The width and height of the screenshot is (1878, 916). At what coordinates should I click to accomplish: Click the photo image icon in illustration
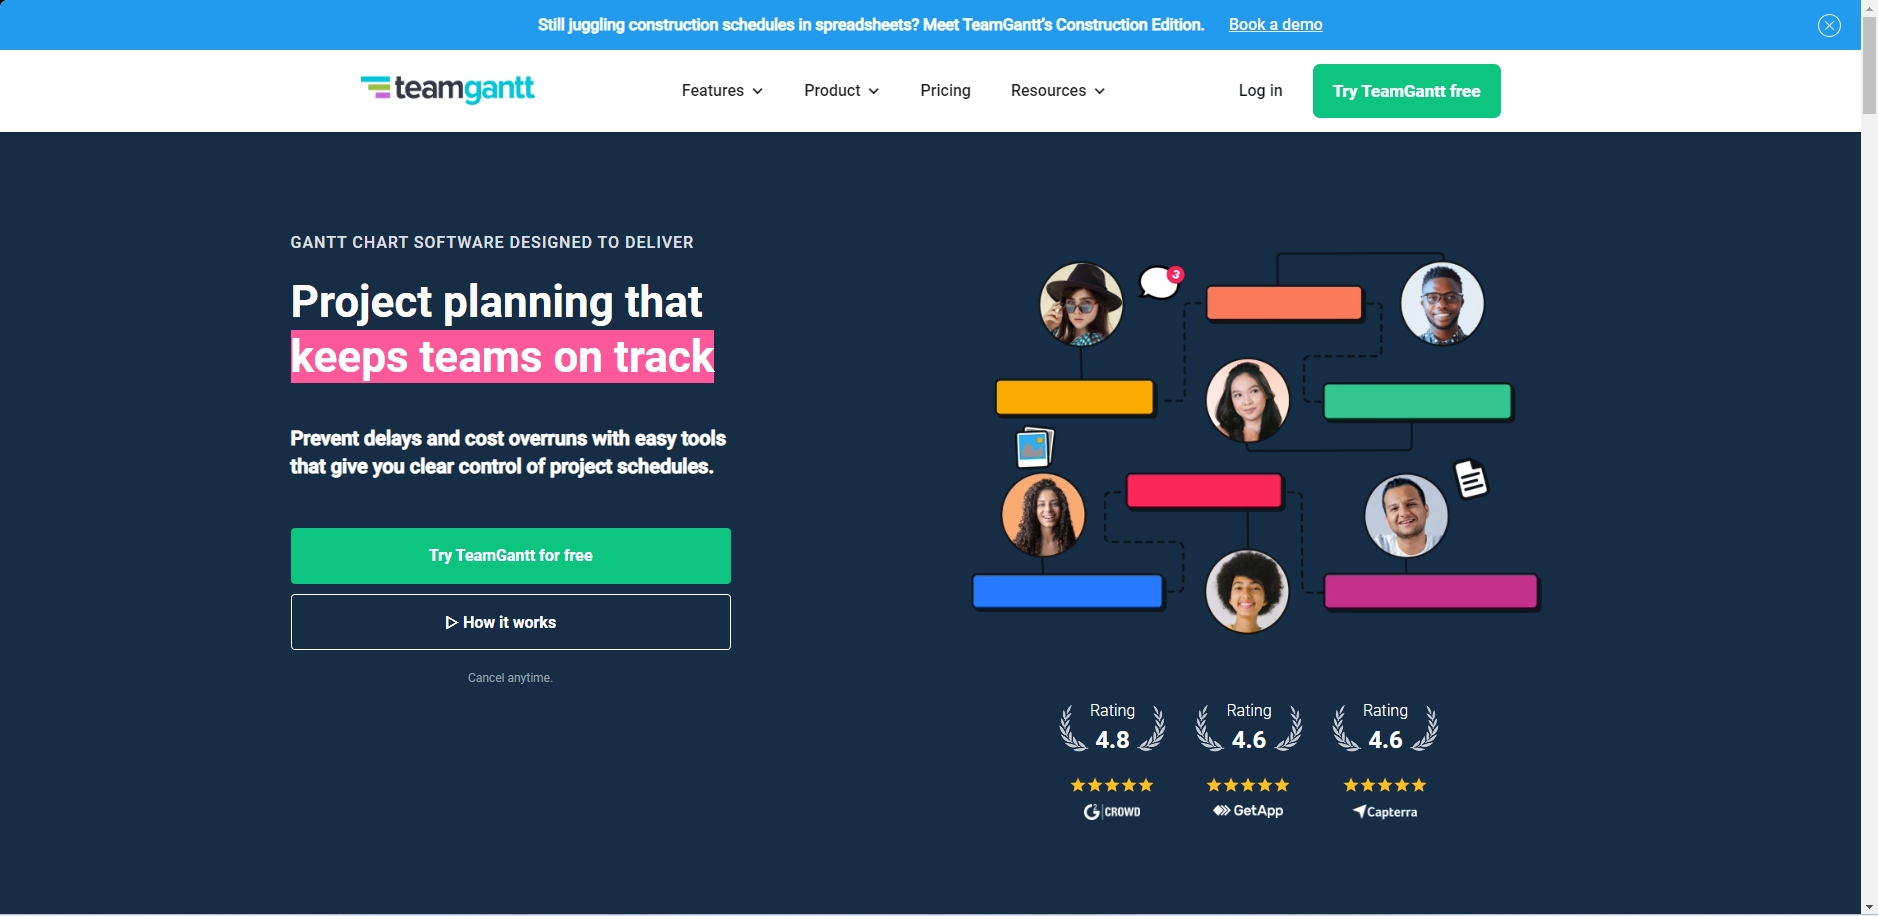(x=1034, y=447)
